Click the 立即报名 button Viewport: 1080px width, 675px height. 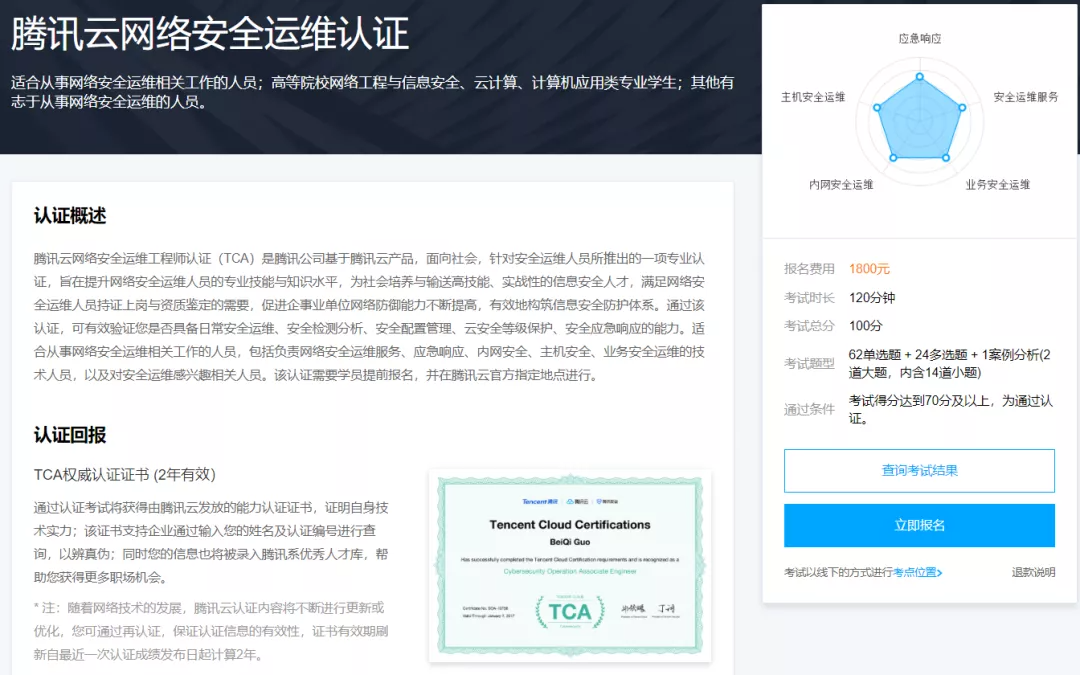coord(919,525)
